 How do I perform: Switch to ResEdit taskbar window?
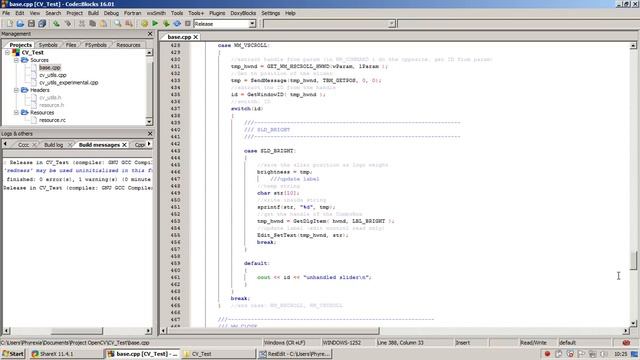coord(295,354)
